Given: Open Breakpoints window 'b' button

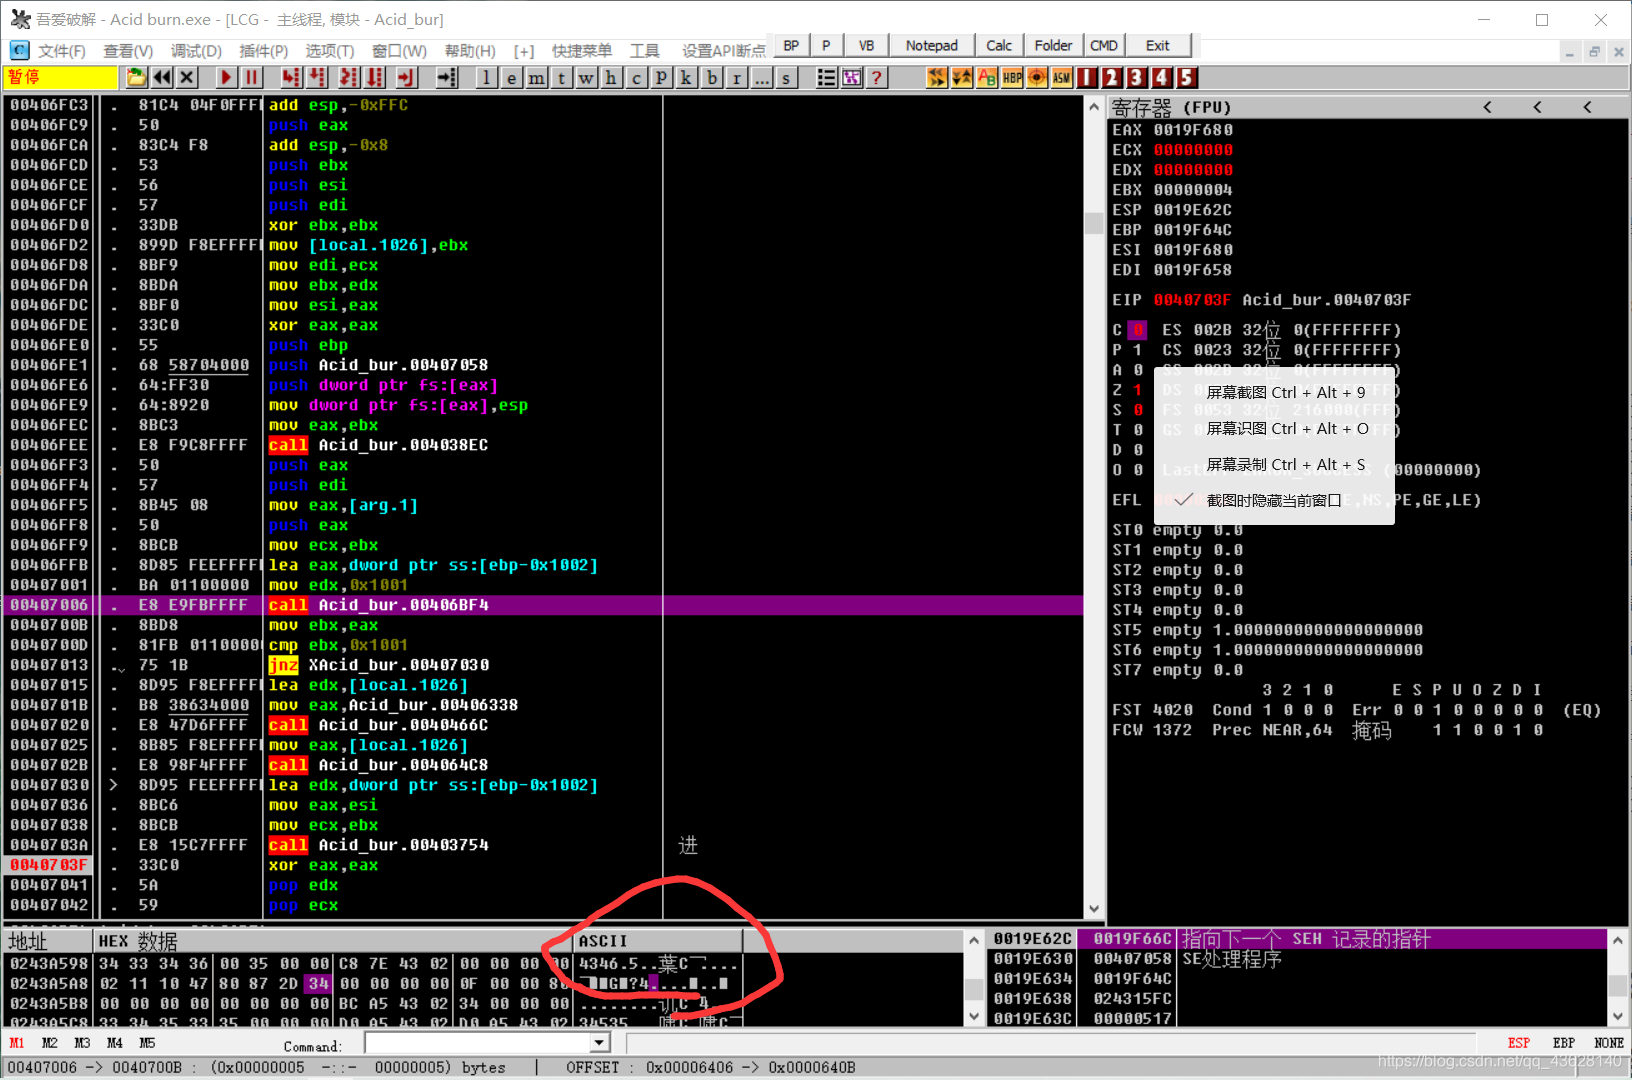Looking at the screenshot, I should tap(712, 77).
